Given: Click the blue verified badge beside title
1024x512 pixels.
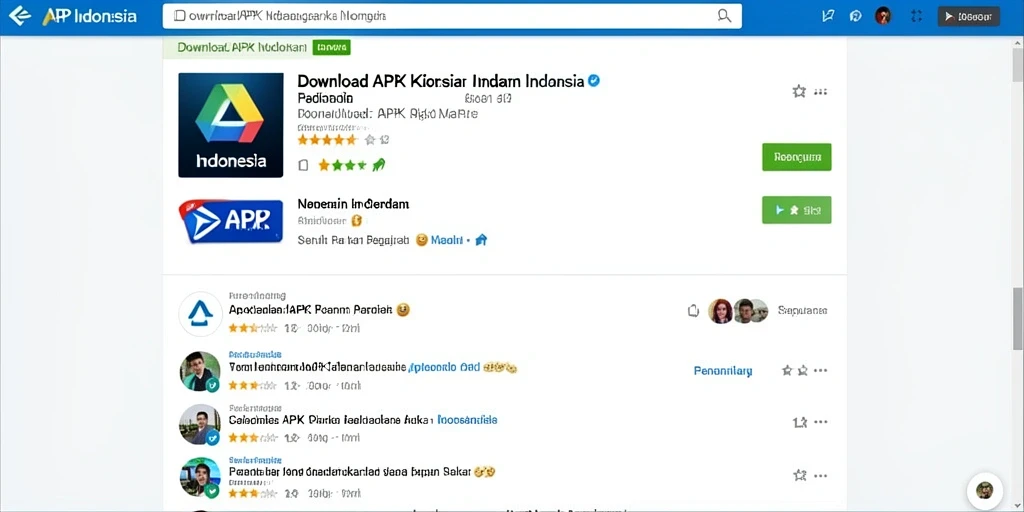Looking at the screenshot, I should [594, 81].
